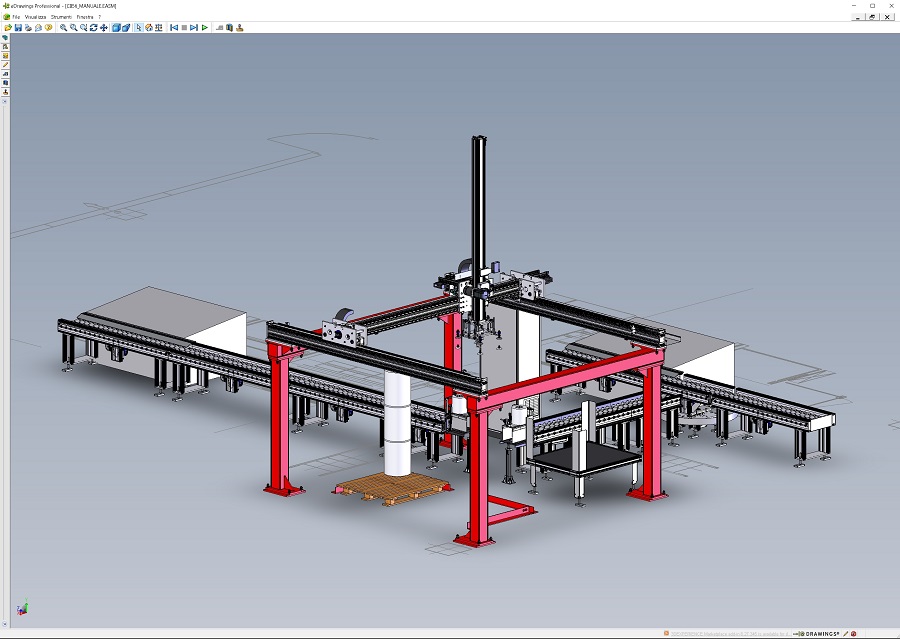Screen dimensions: 900x639
Task: Toggle perspective view cube icon
Action: tap(127, 28)
